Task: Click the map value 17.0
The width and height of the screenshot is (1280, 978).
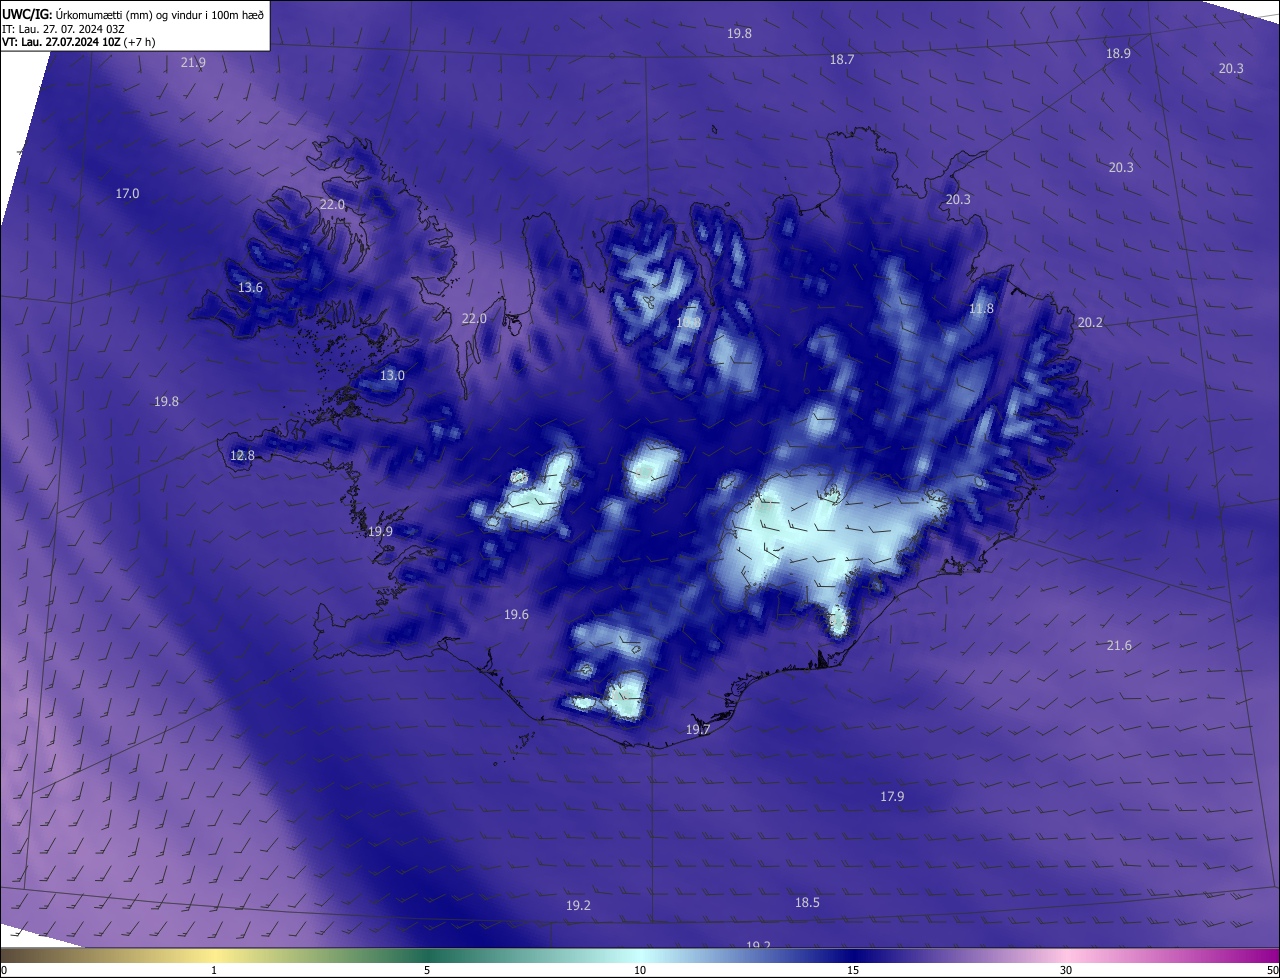Action: click(x=127, y=193)
